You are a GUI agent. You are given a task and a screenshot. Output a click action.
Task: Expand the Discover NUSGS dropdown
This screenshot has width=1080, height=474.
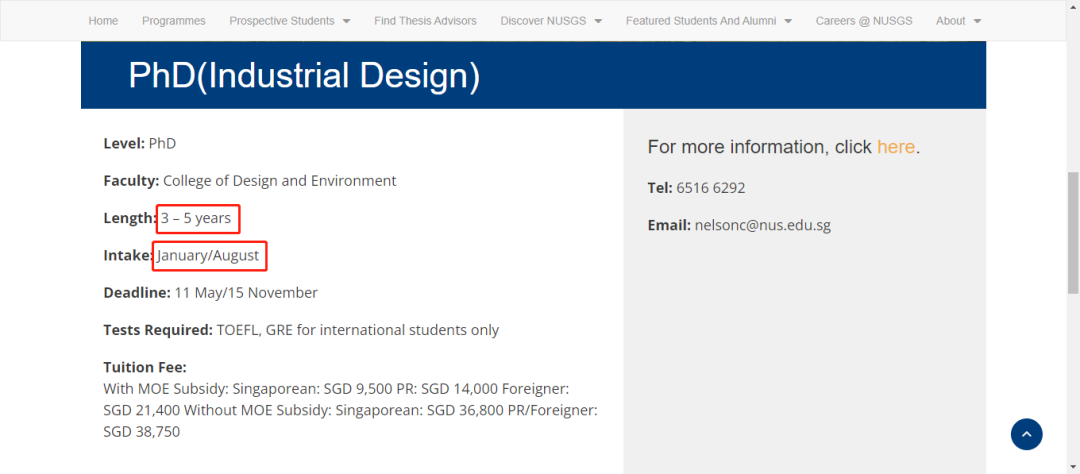pyautogui.click(x=551, y=21)
